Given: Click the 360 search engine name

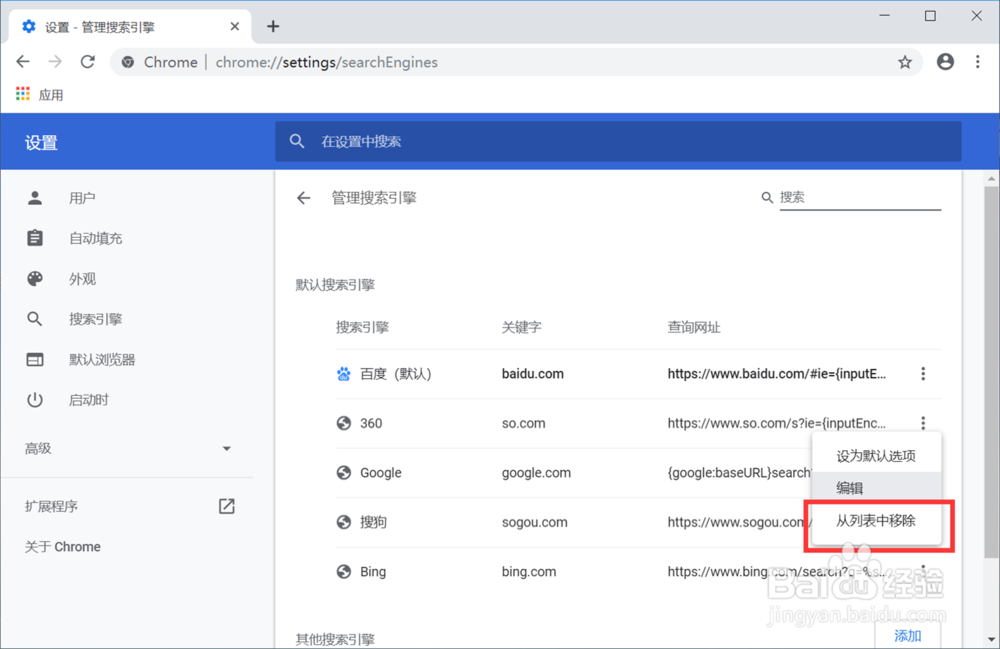Looking at the screenshot, I should coord(371,423).
